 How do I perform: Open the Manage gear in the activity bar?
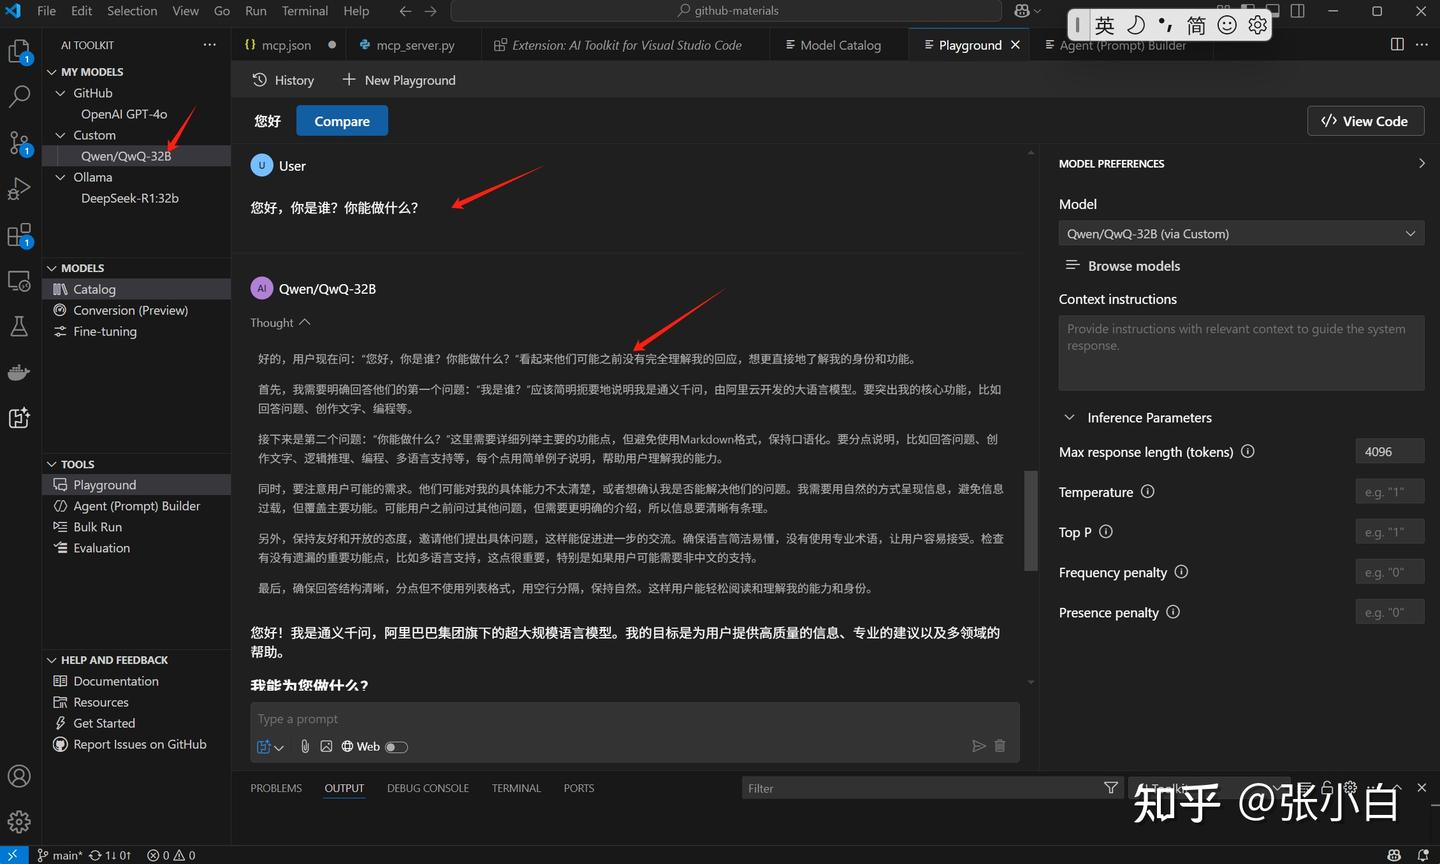tap(19, 822)
